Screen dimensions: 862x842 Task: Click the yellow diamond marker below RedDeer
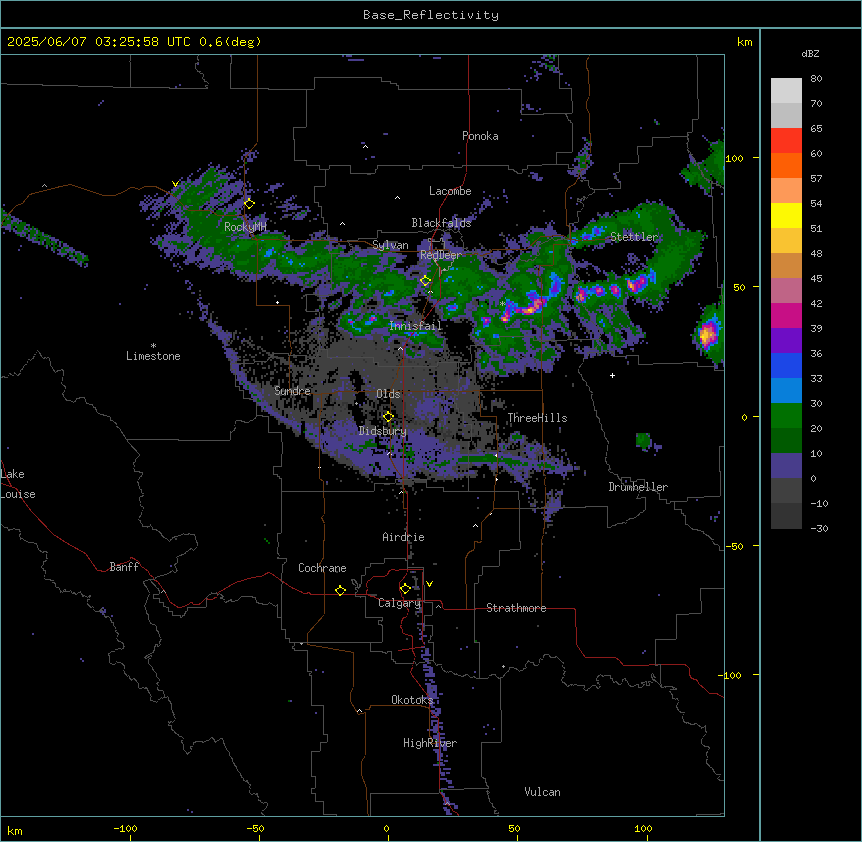425,281
